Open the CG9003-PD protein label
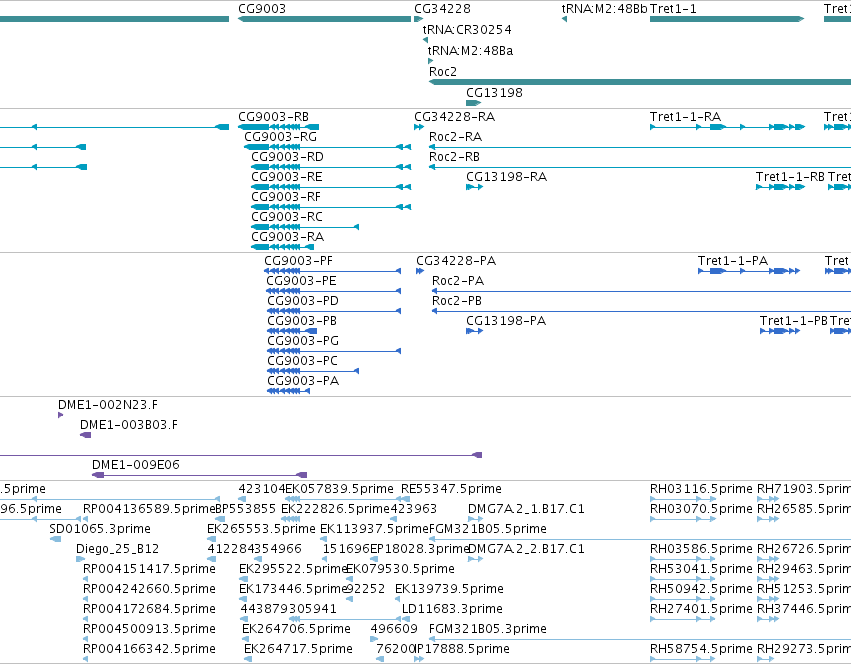The image size is (851, 664). (x=303, y=301)
